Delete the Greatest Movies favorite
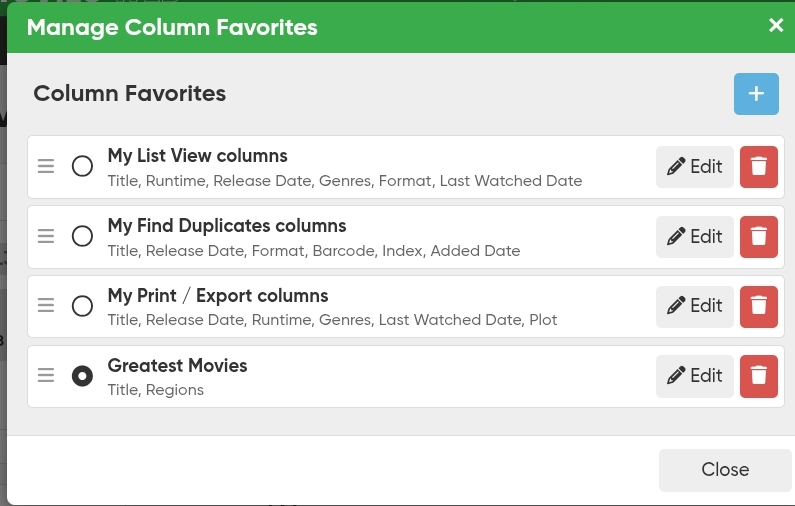Screen dimensions: 795x506 click(x=758, y=376)
